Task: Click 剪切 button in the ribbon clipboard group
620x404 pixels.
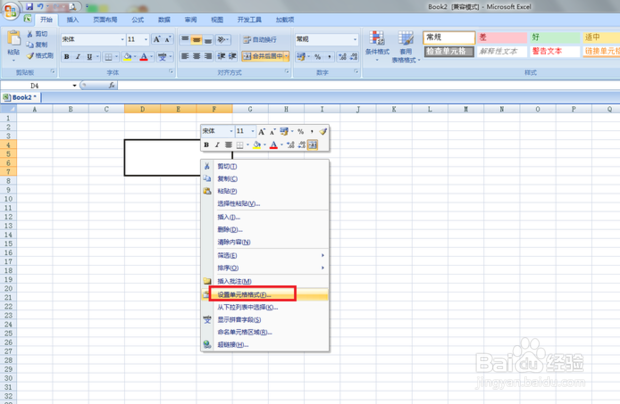Action: (38, 34)
